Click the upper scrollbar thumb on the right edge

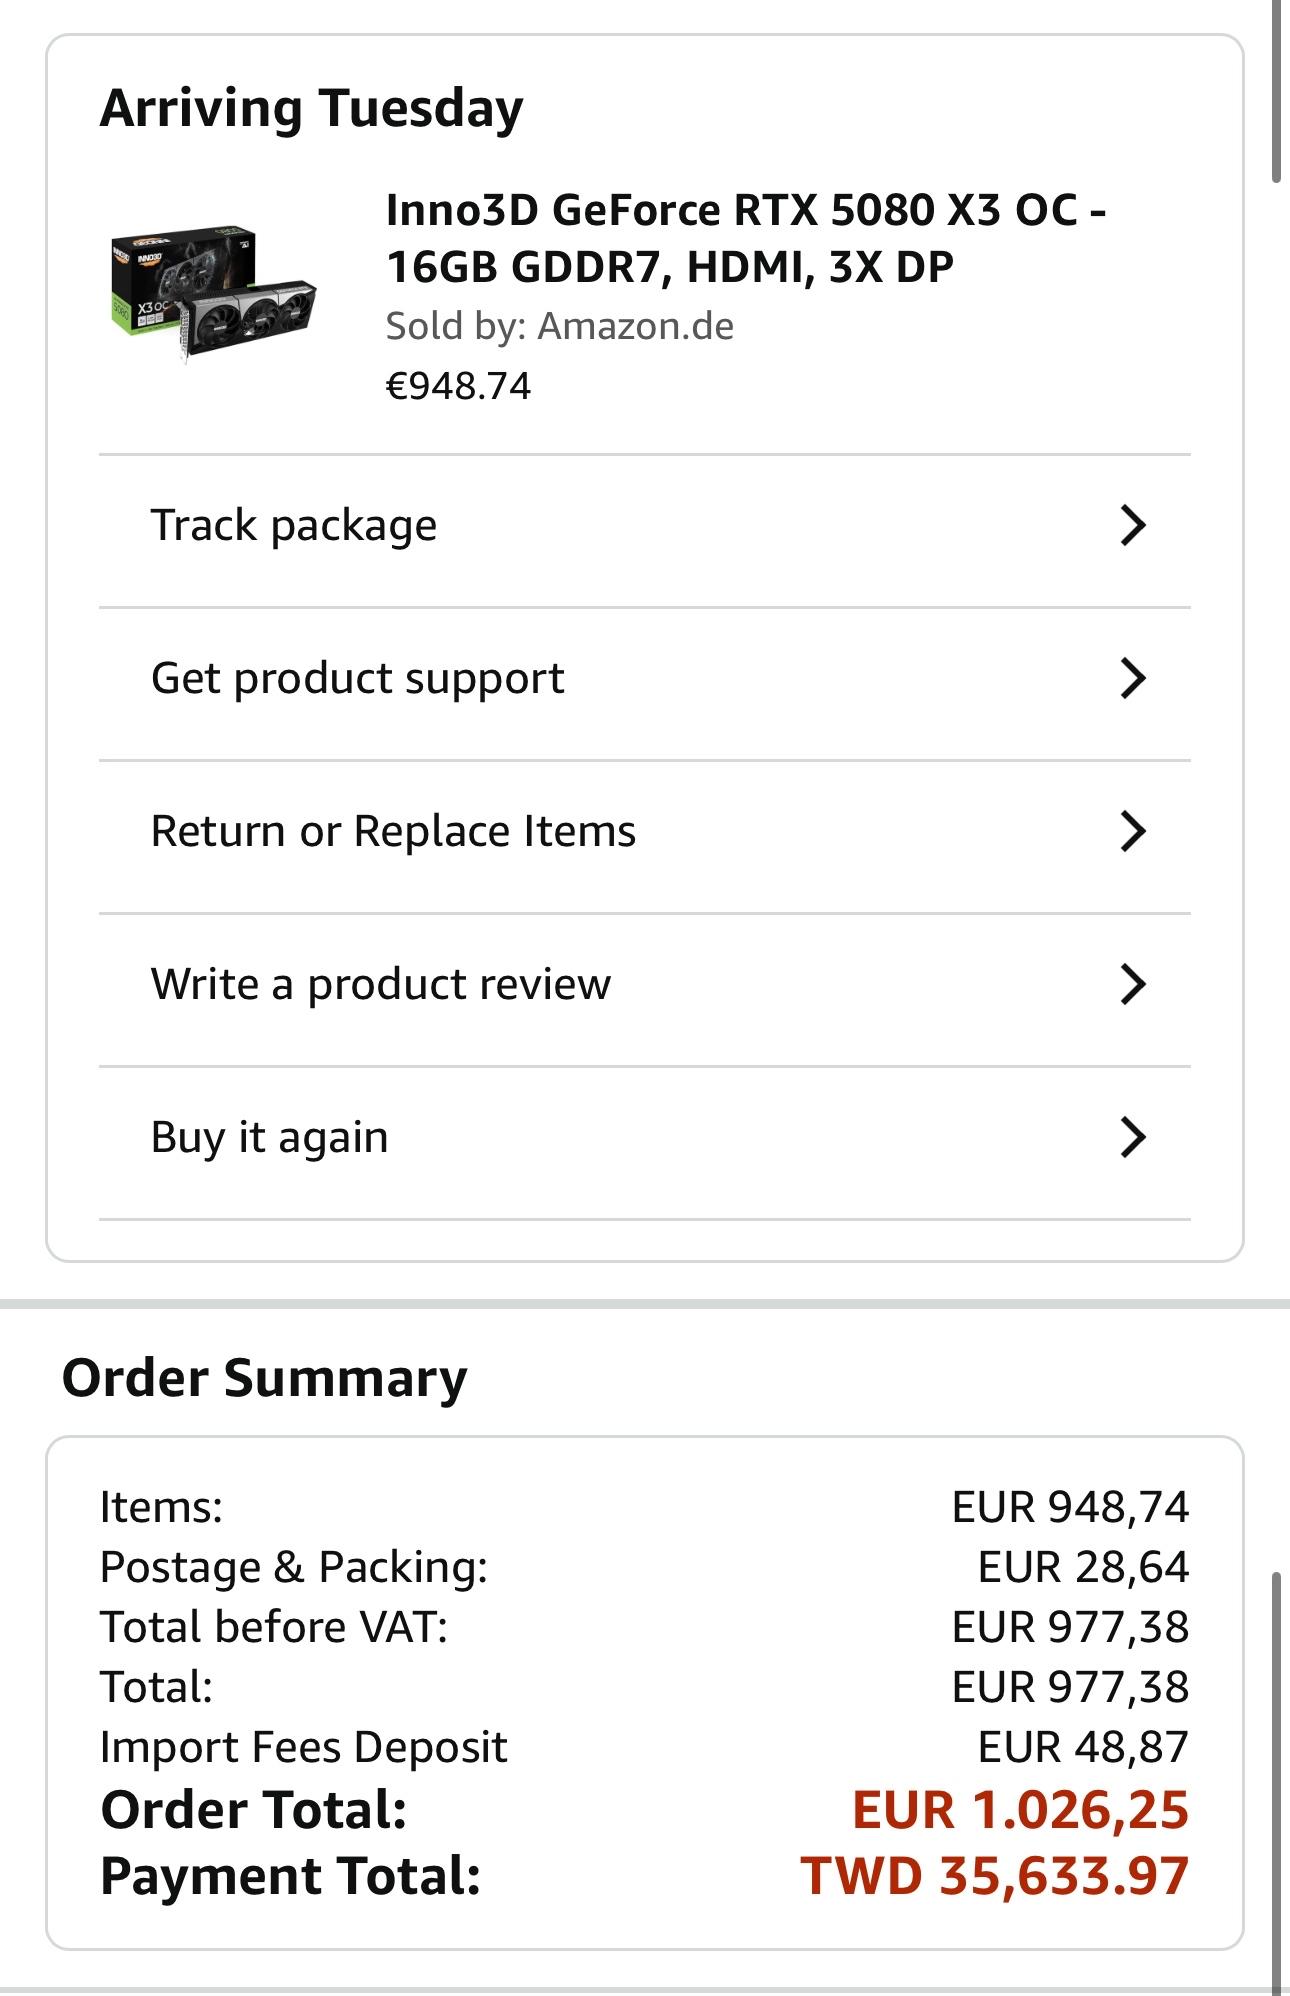point(1276,90)
